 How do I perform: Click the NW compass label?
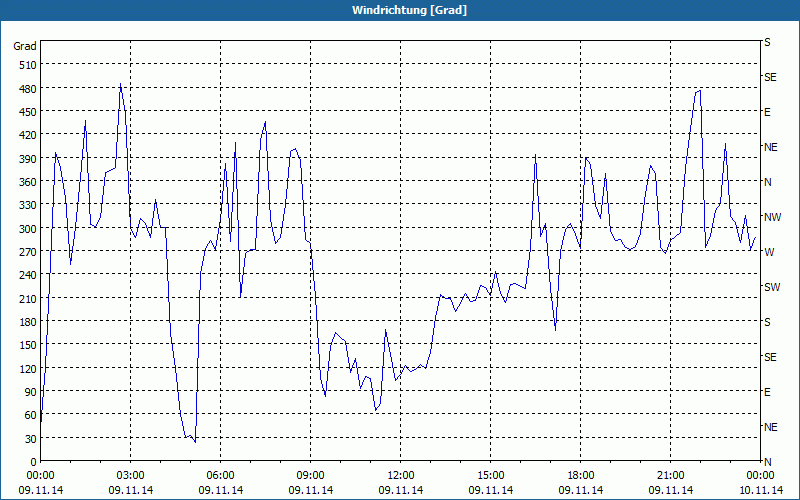click(x=772, y=217)
